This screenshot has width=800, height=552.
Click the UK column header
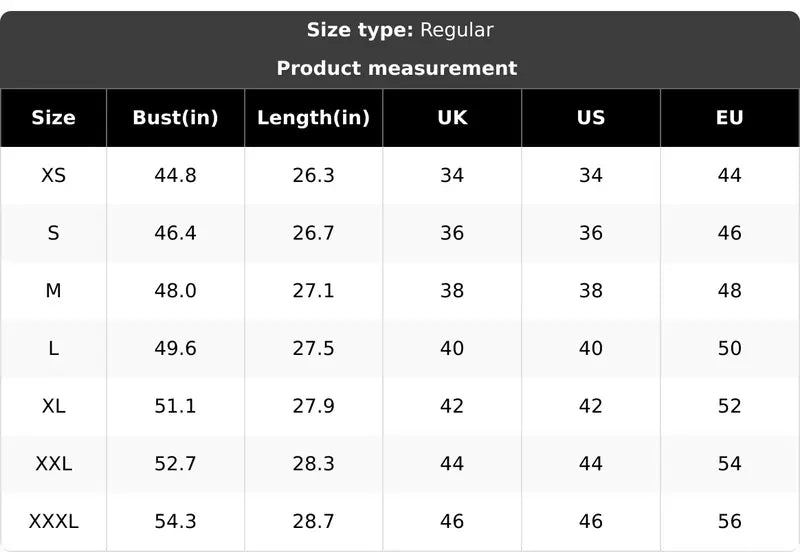(x=452, y=118)
